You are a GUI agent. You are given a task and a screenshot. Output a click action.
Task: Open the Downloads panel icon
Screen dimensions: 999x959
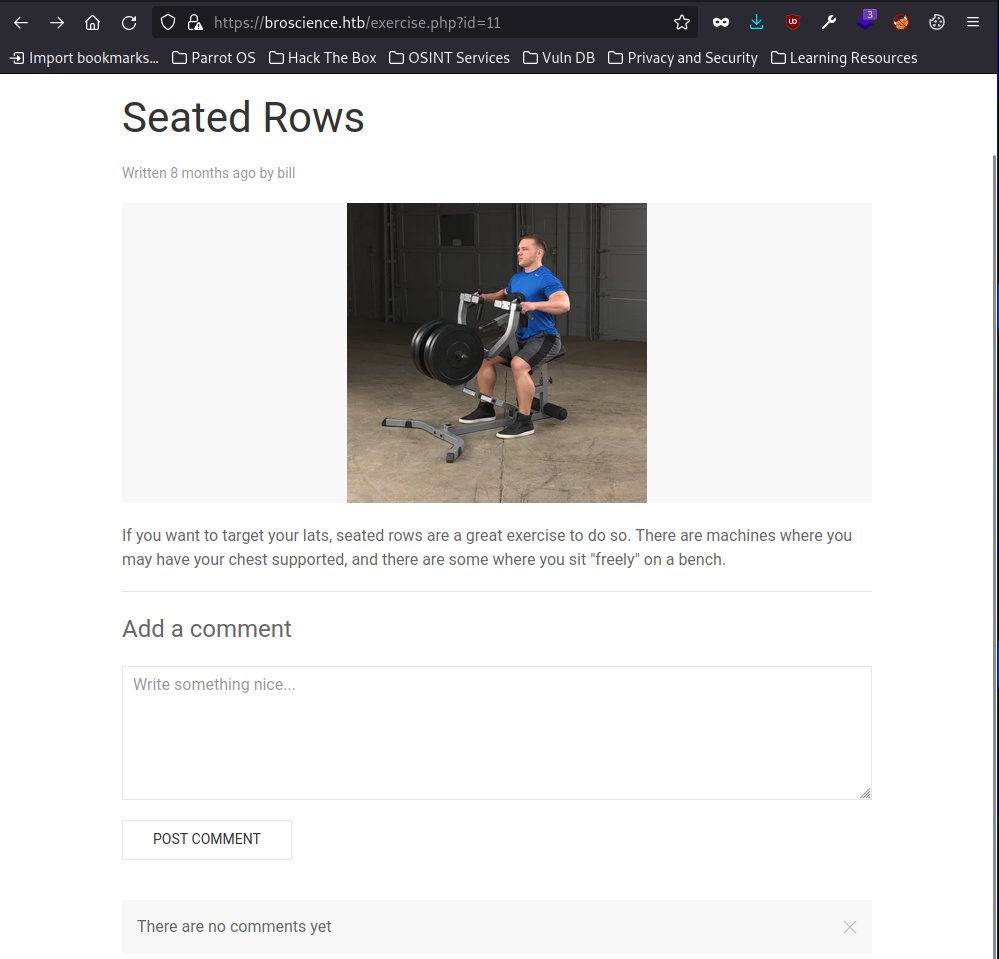point(756,22)
